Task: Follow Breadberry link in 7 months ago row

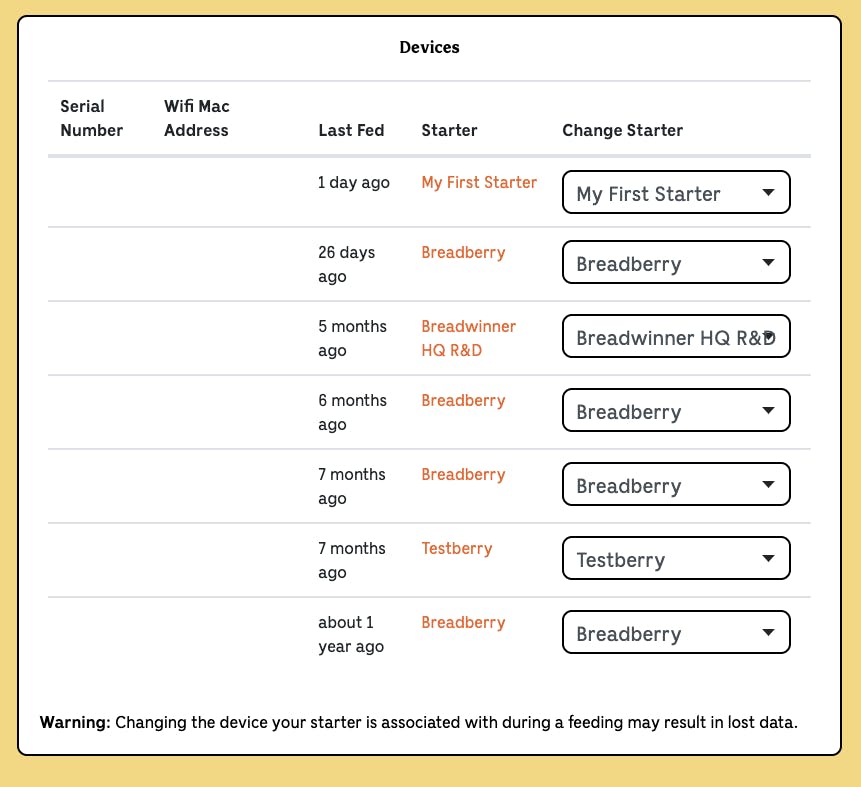Action: pyautogui.click(x=463, y=475)
